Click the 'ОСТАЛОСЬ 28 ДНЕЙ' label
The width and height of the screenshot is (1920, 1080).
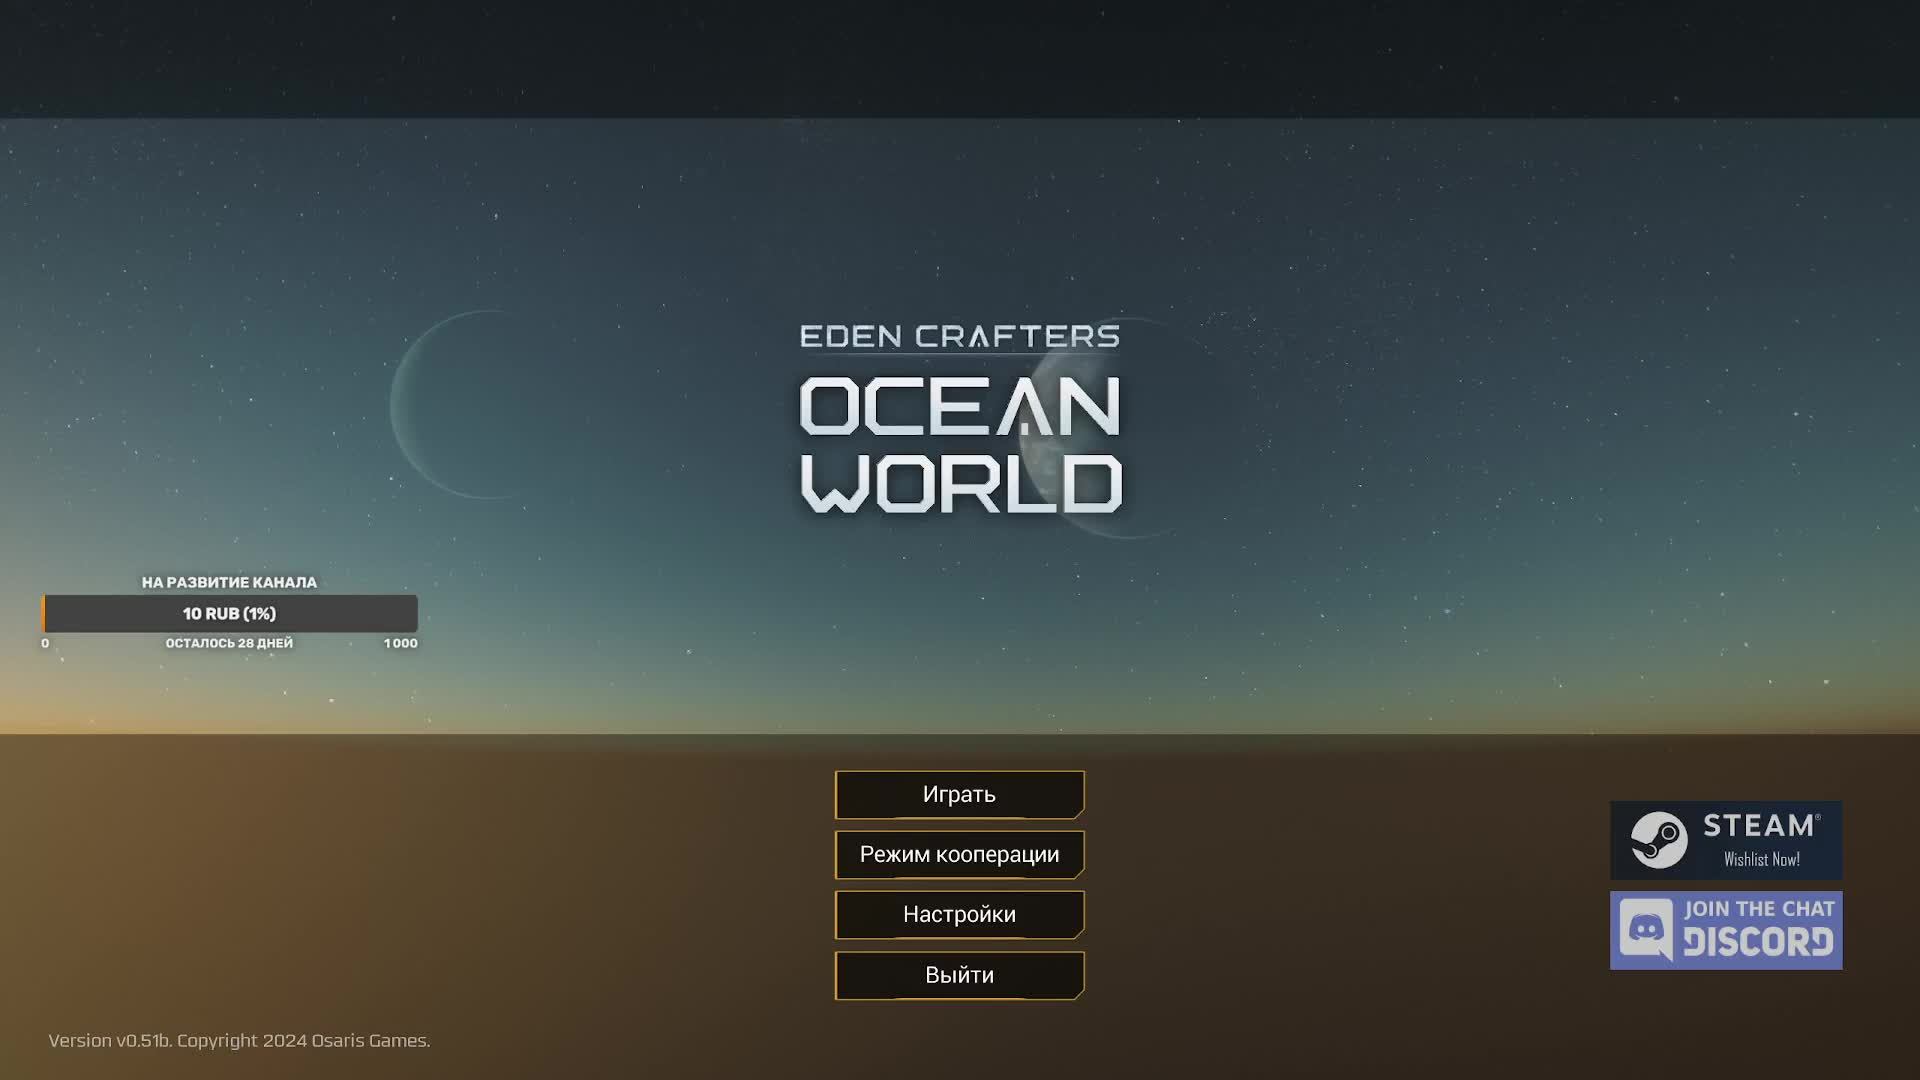[229, 643]
